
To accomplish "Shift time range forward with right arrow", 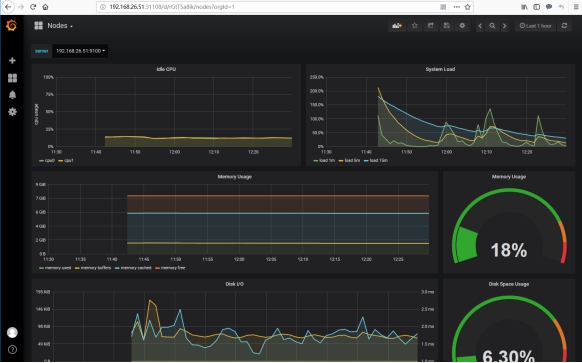I will coord(504,26).
